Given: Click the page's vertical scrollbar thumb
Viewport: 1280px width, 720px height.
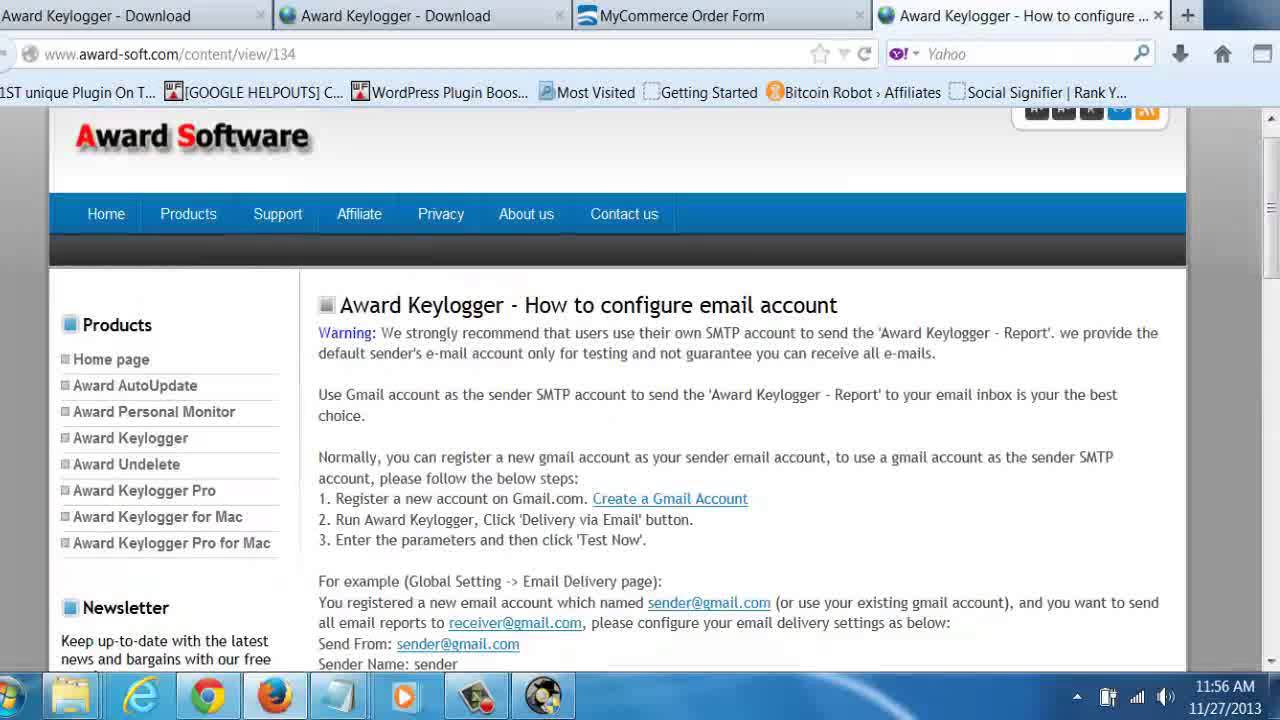Looking at the screenshot, I should [1271, 207].
